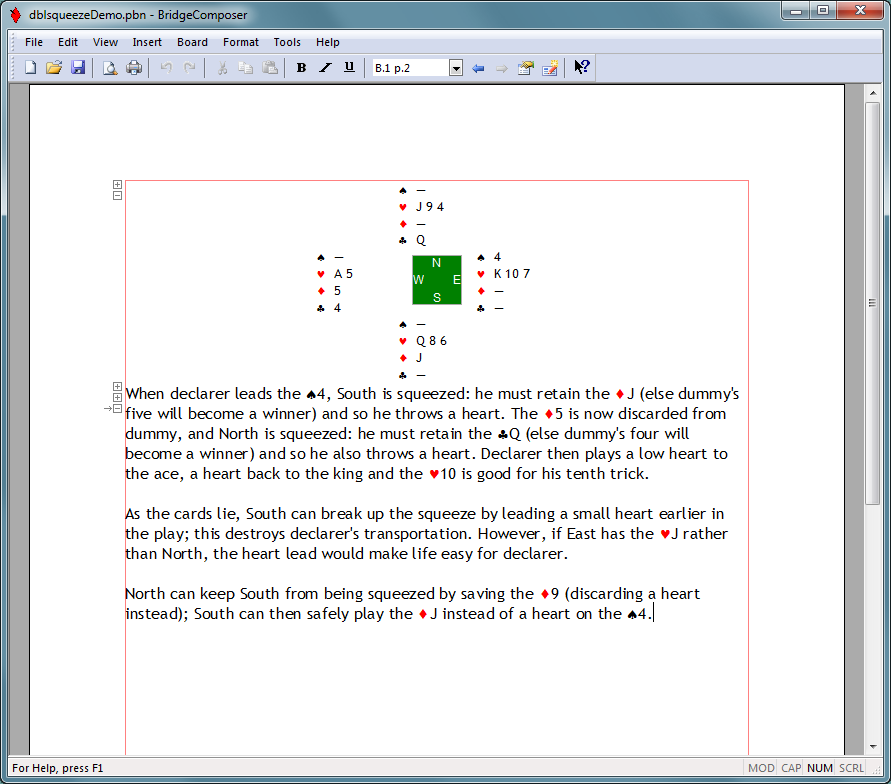891x784 pixels.
Task: Save the file with floppy disk icon
Action: [x=78, y=68]
